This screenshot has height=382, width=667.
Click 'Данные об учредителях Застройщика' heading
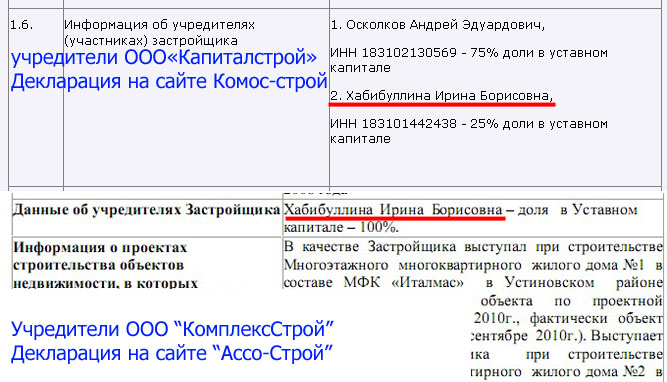pos(146,210)
